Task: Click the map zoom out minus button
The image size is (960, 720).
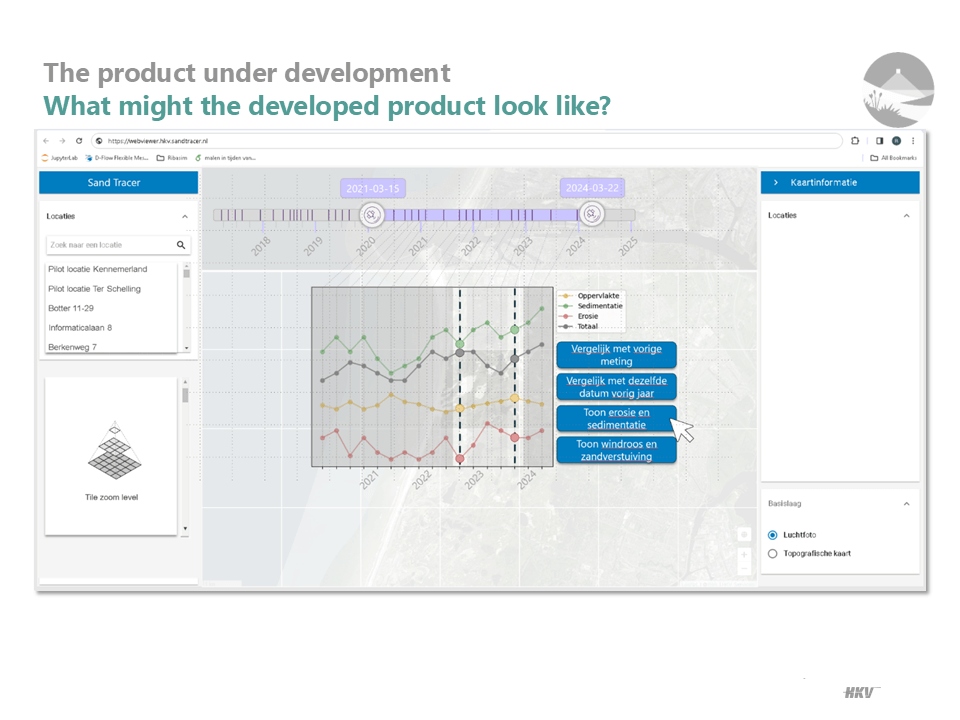Action: coord(743,568)
